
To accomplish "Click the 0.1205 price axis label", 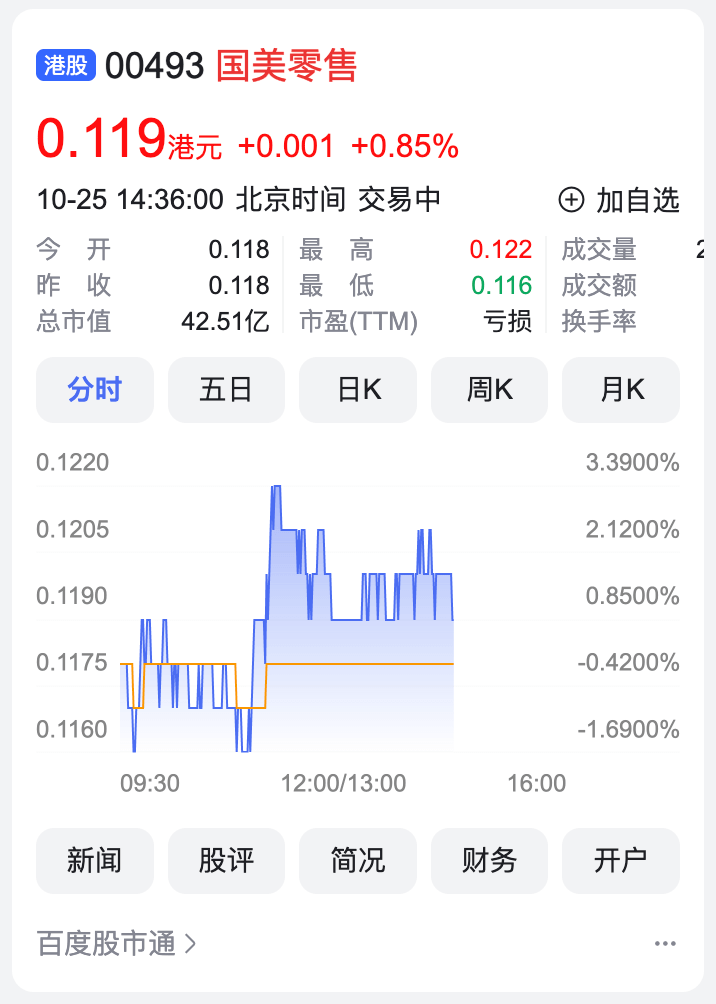I will pos(72,529).
